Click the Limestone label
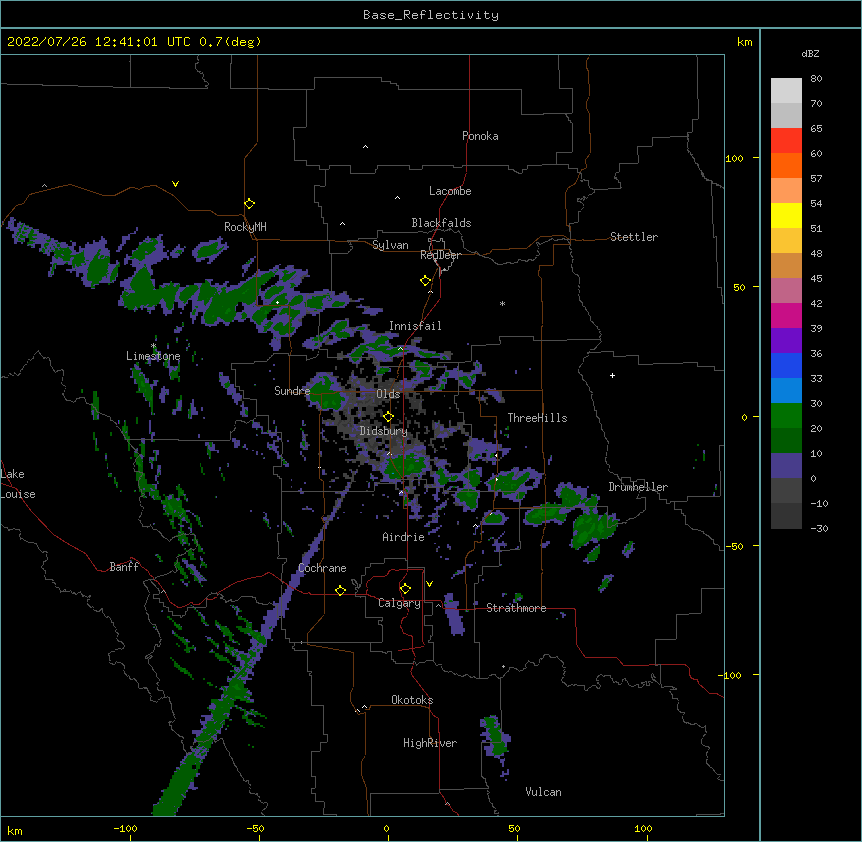 153,356
